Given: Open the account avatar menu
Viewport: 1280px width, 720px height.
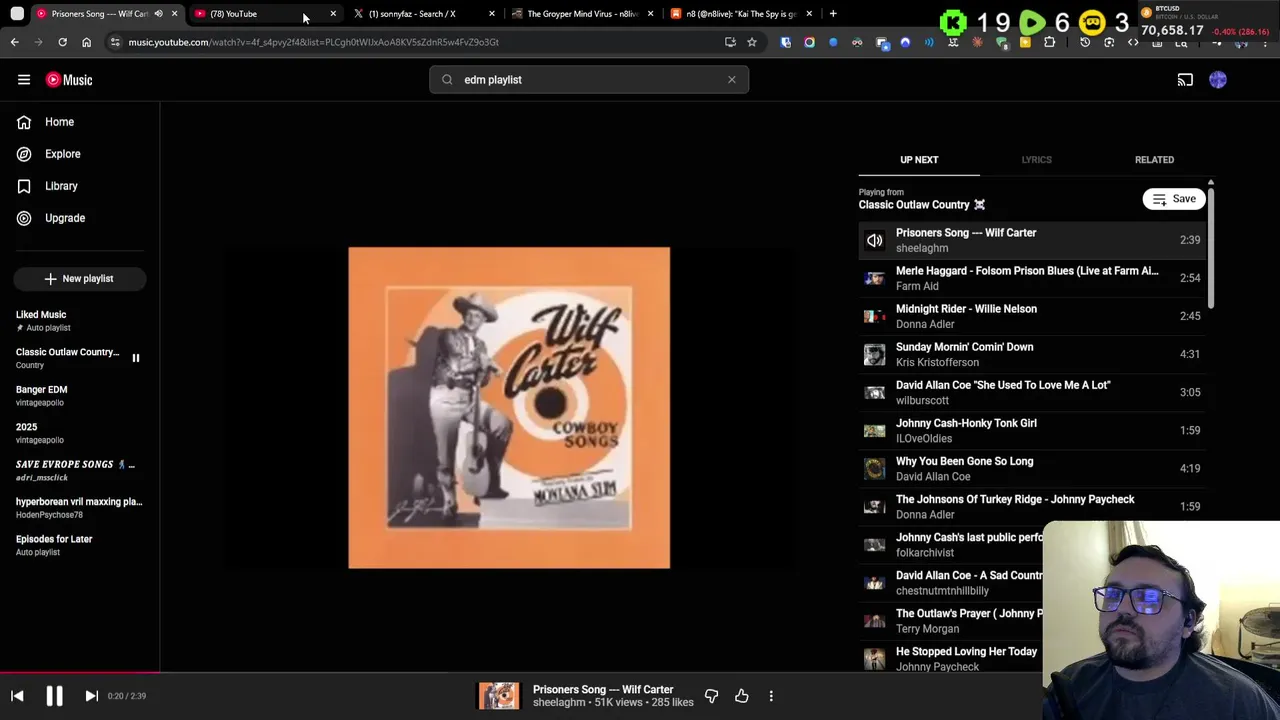Looking at the screenshot, I should (1218, 80).
